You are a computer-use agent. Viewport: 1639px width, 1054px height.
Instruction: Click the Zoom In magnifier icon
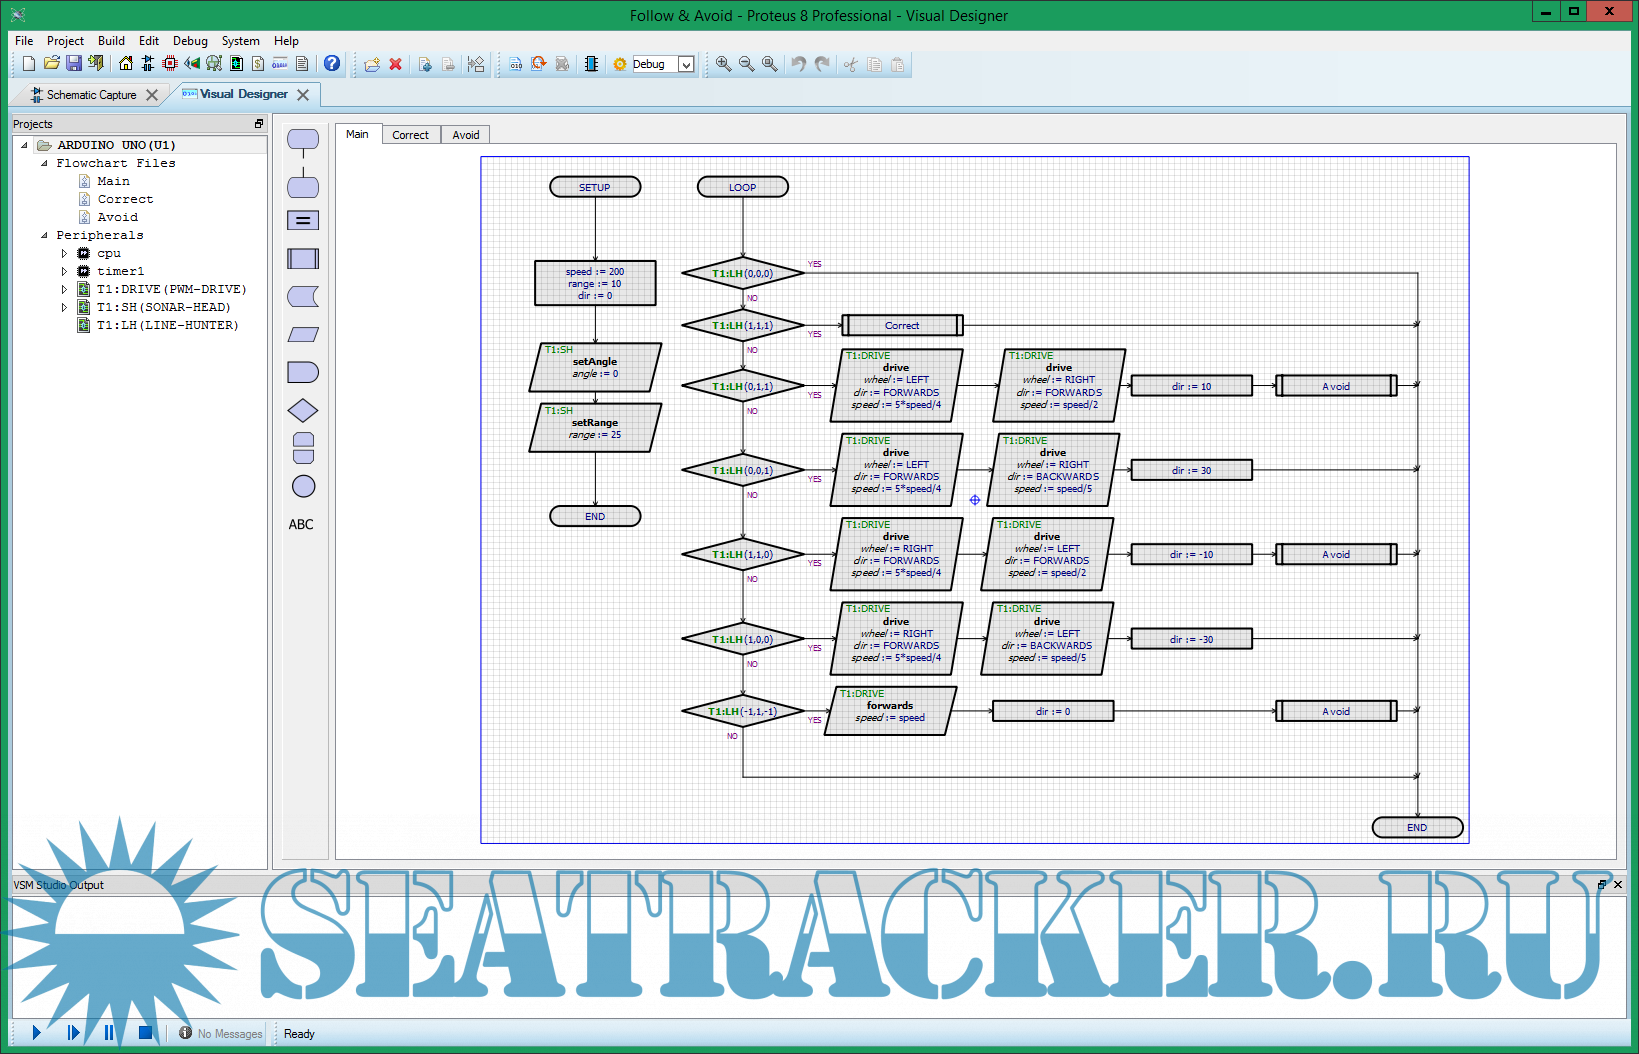tap(723, 64)
